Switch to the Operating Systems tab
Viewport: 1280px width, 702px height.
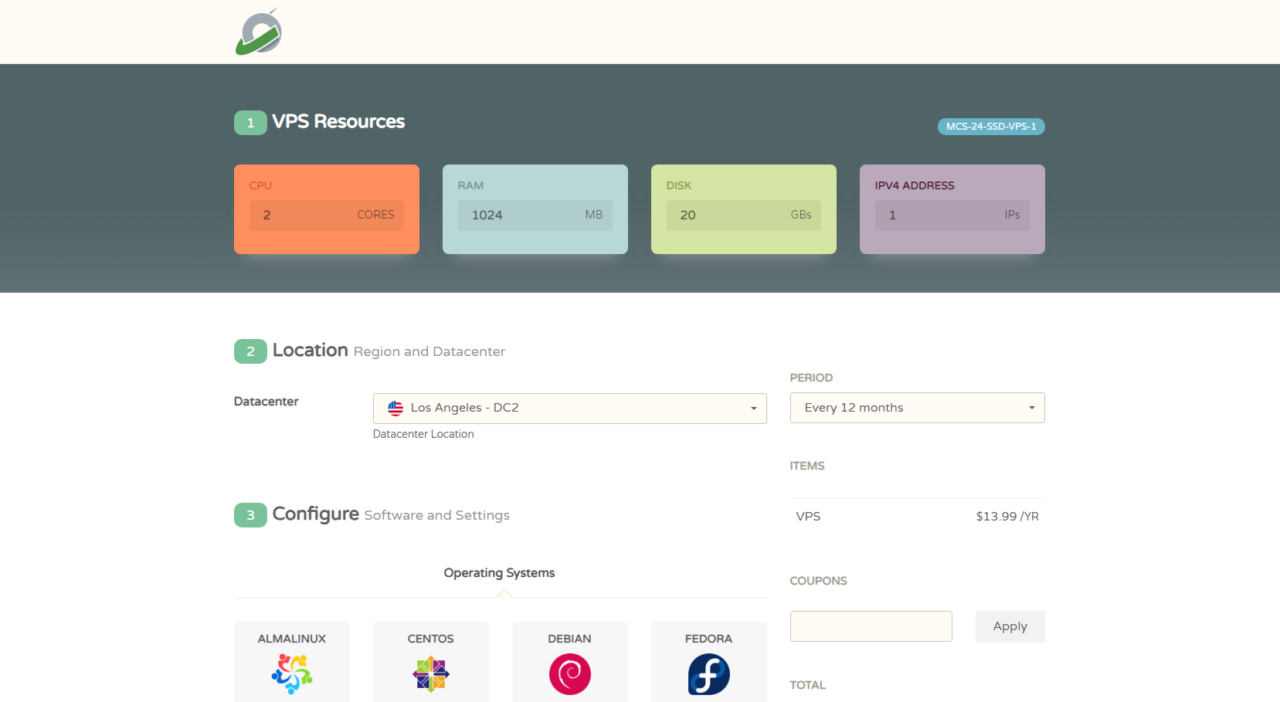[x=499, y=573]
